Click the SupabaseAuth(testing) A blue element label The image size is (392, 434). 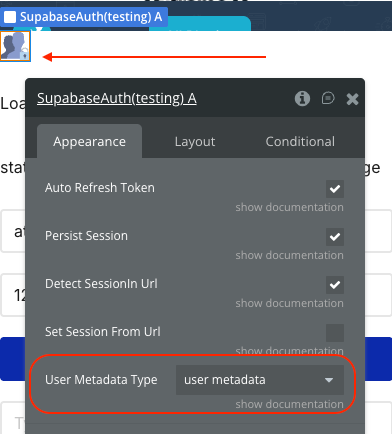[x=84, y=17]
